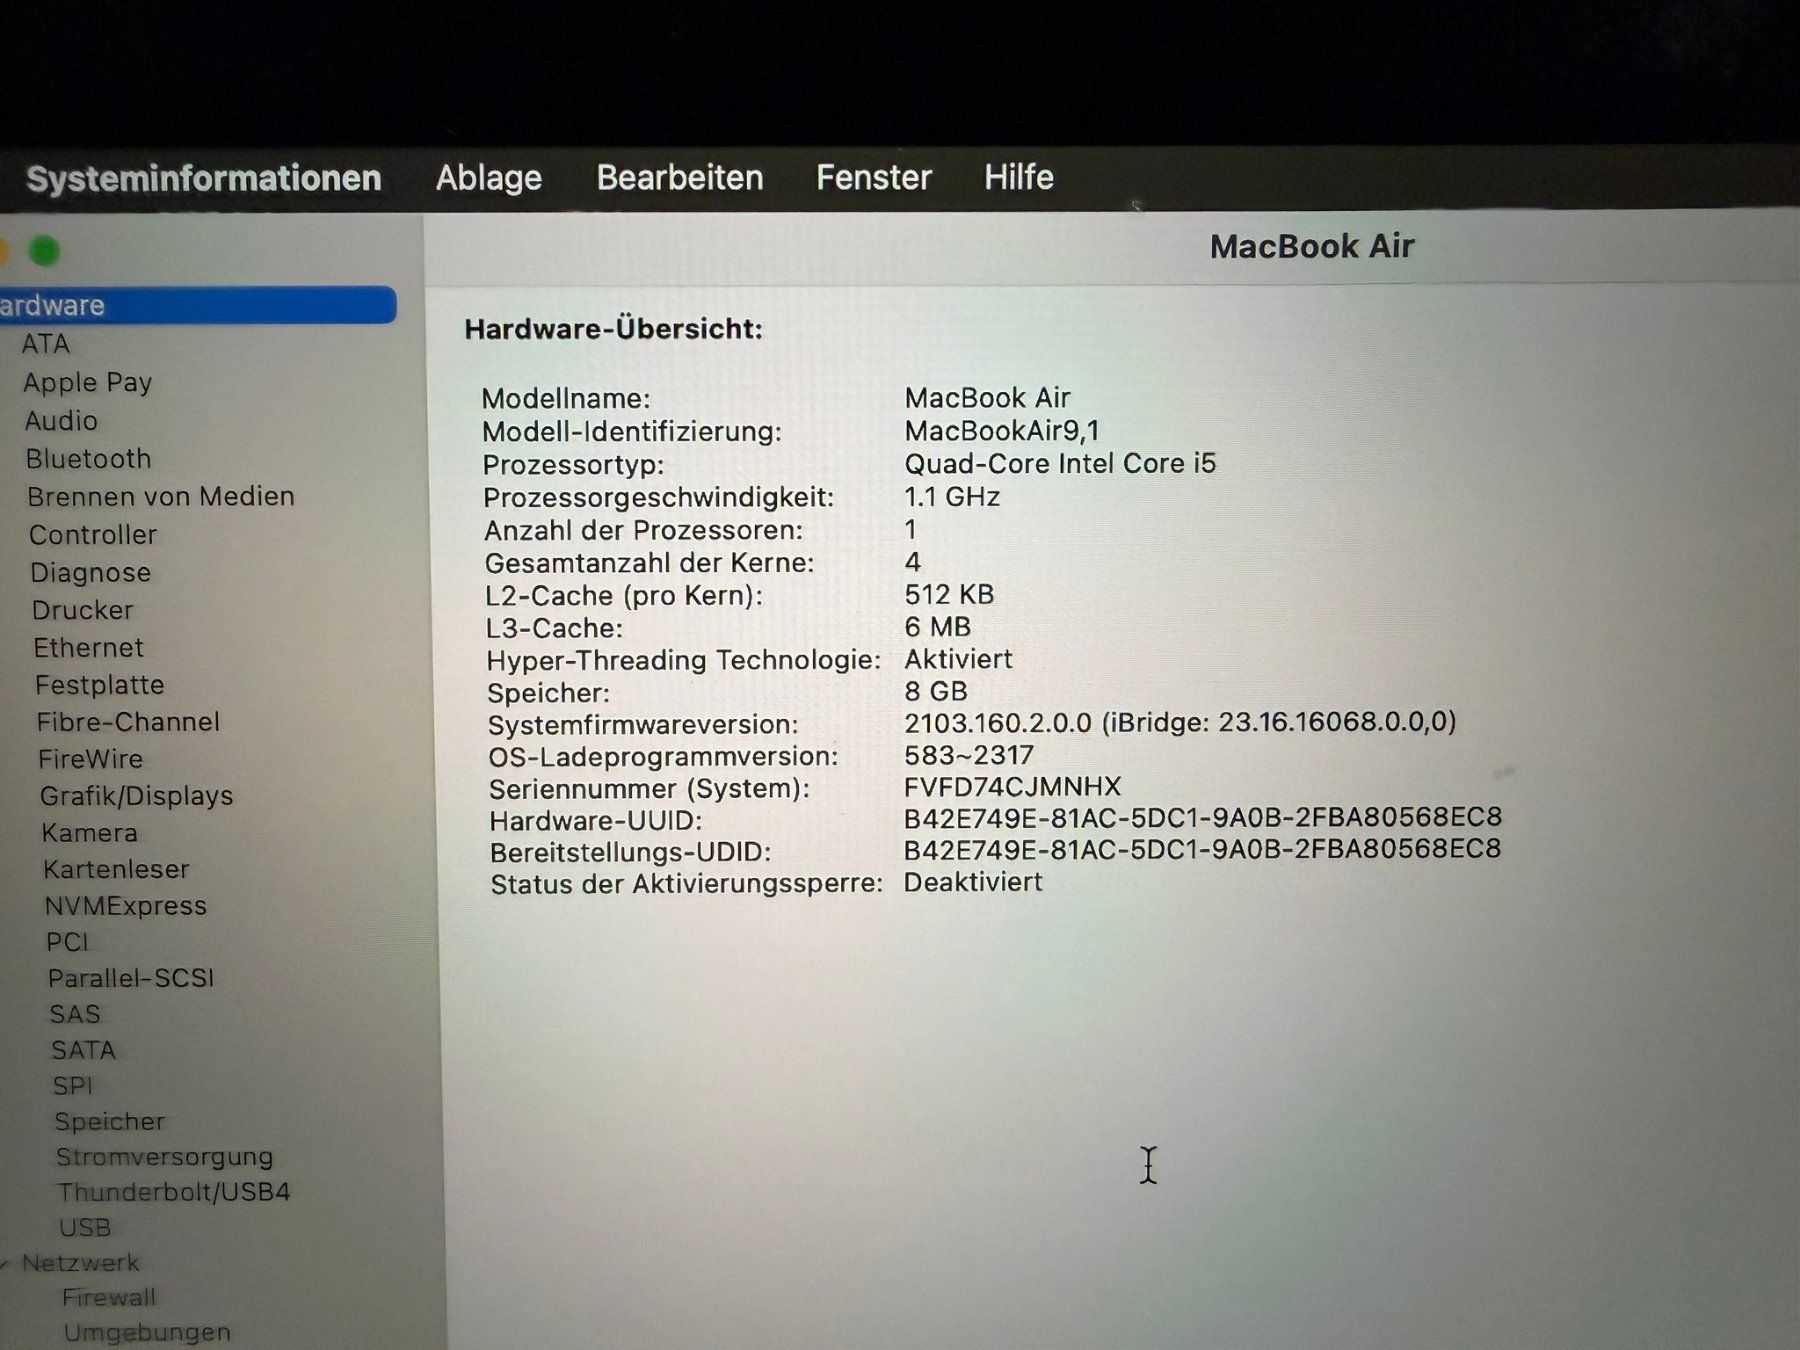1800x1350 pixels.
Task: Click the Systemfirmwareversion value 2103.160.2.0.0
Action: point(998,723)
